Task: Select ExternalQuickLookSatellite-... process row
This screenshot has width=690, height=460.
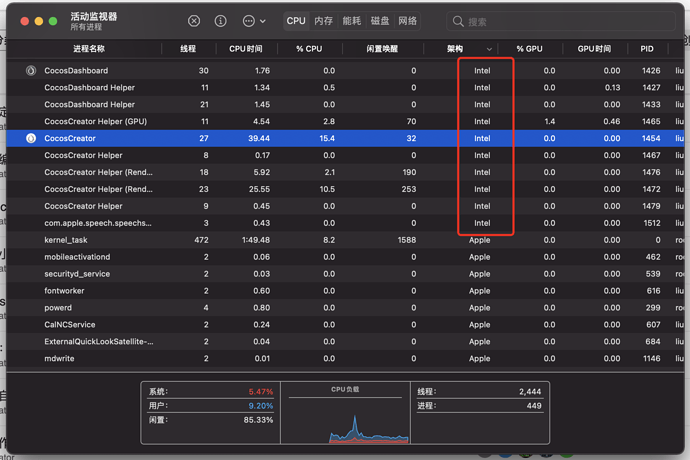Action: pos(345,342)
